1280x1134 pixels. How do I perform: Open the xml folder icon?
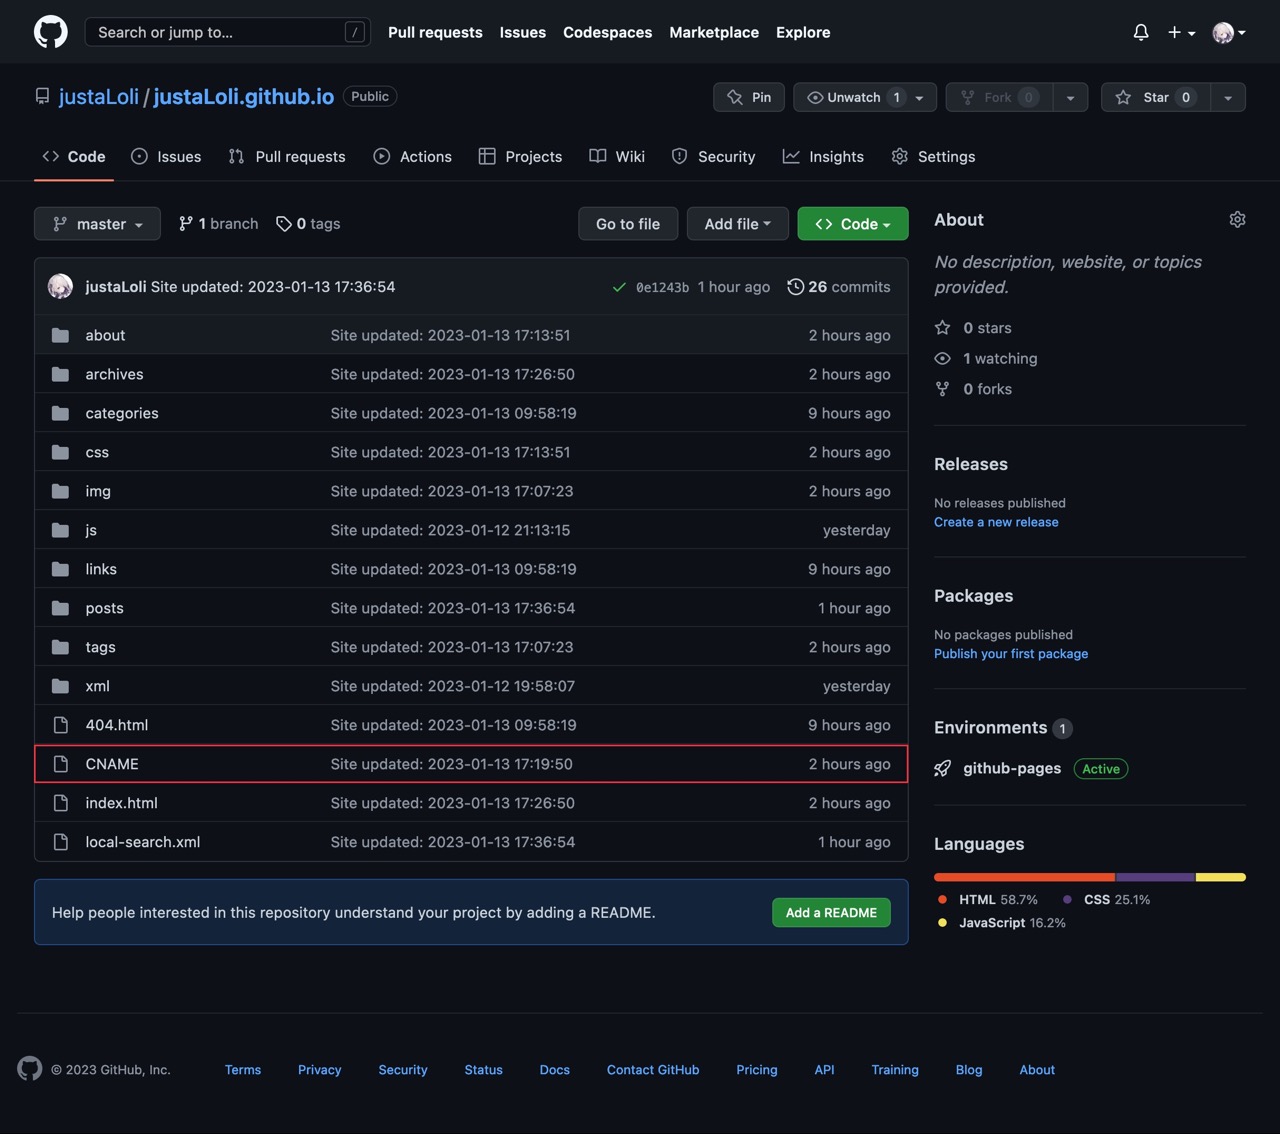tap(60, 686)
